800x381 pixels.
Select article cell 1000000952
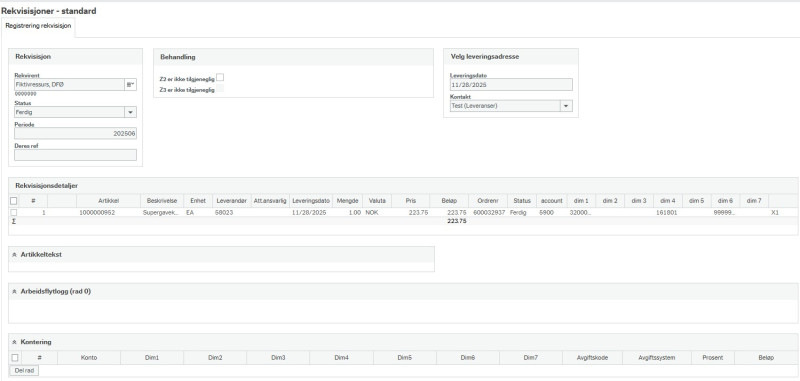point(108,212)
